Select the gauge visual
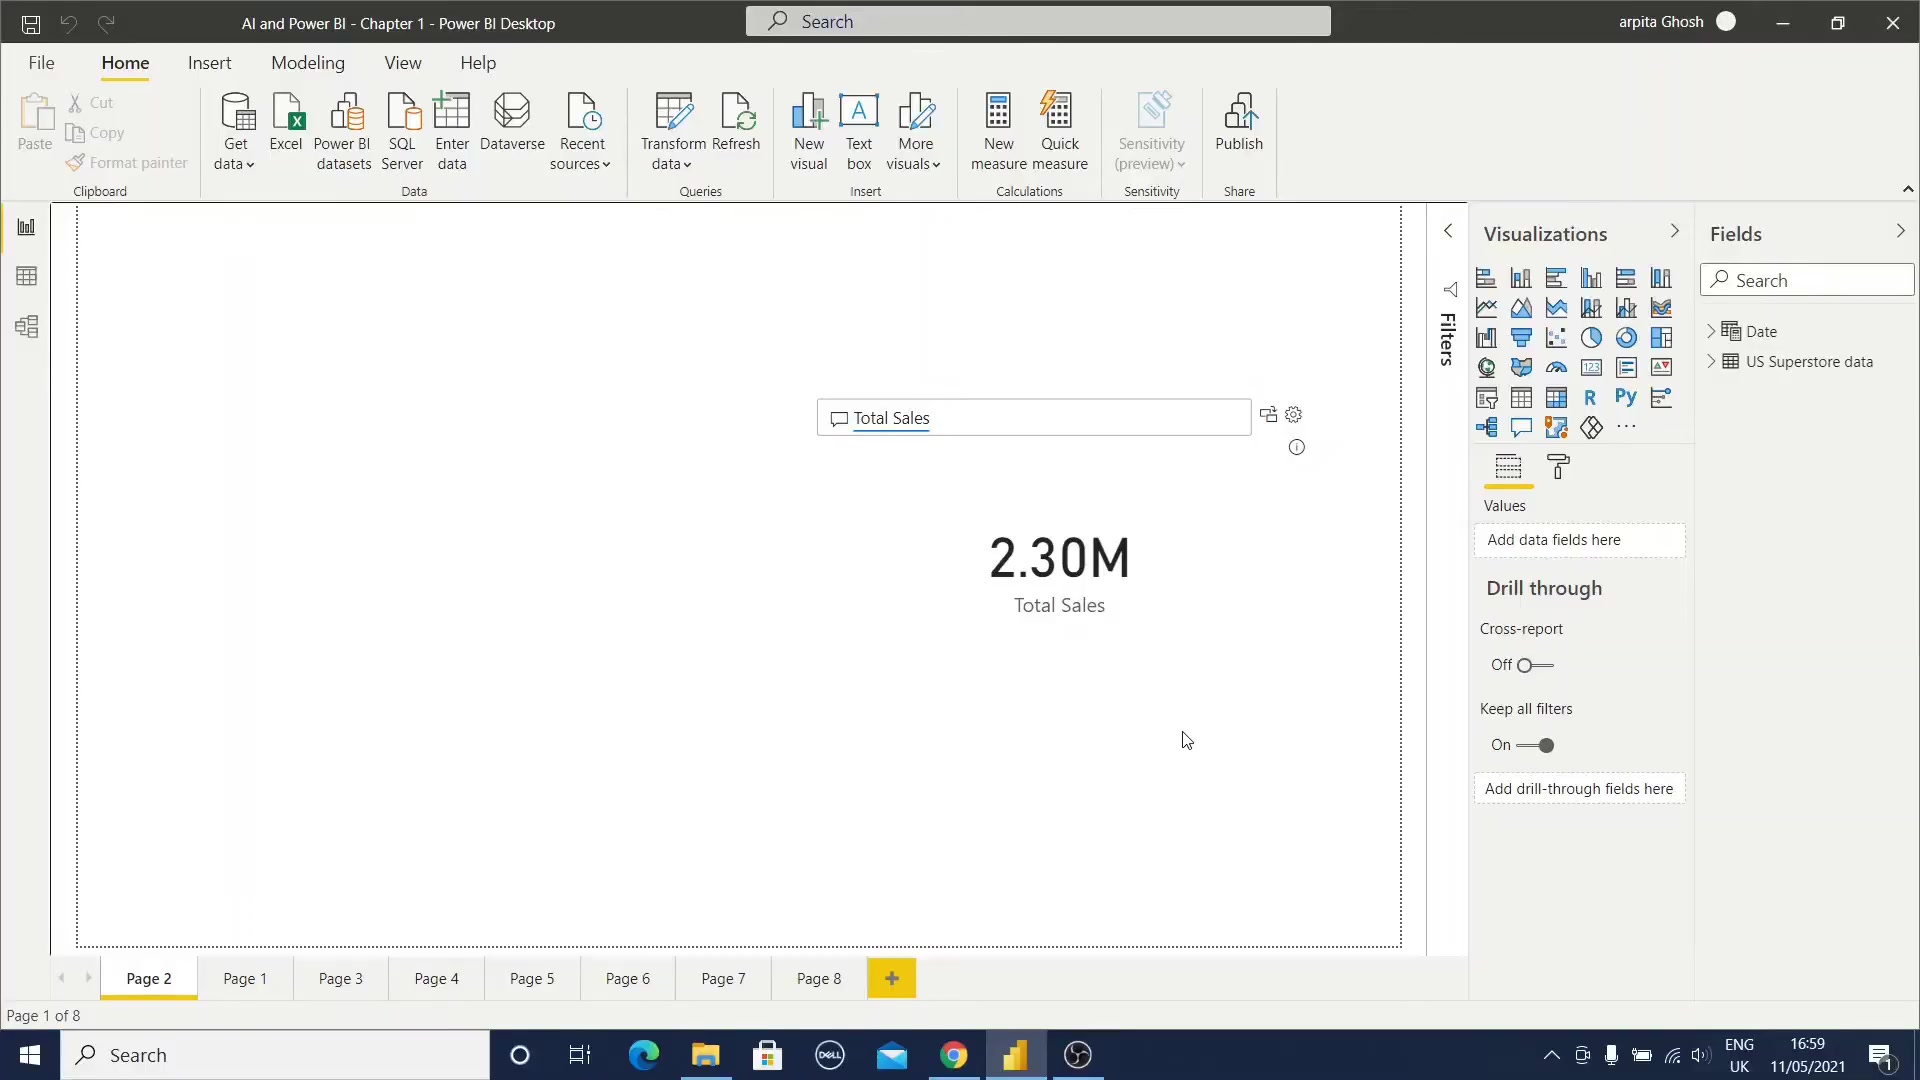This screenshot has height=1080, width=1920. (1556, 368)
